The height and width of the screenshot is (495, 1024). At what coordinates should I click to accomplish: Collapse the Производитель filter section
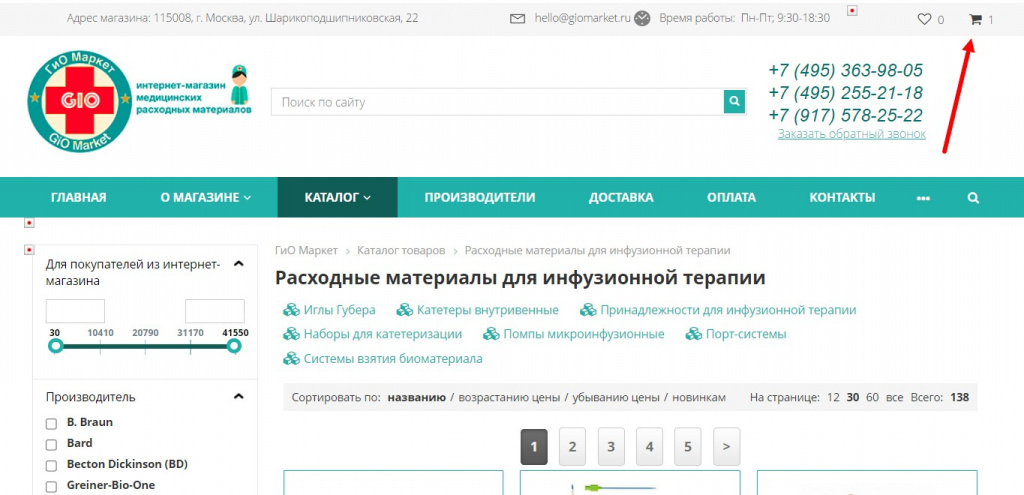238,397
